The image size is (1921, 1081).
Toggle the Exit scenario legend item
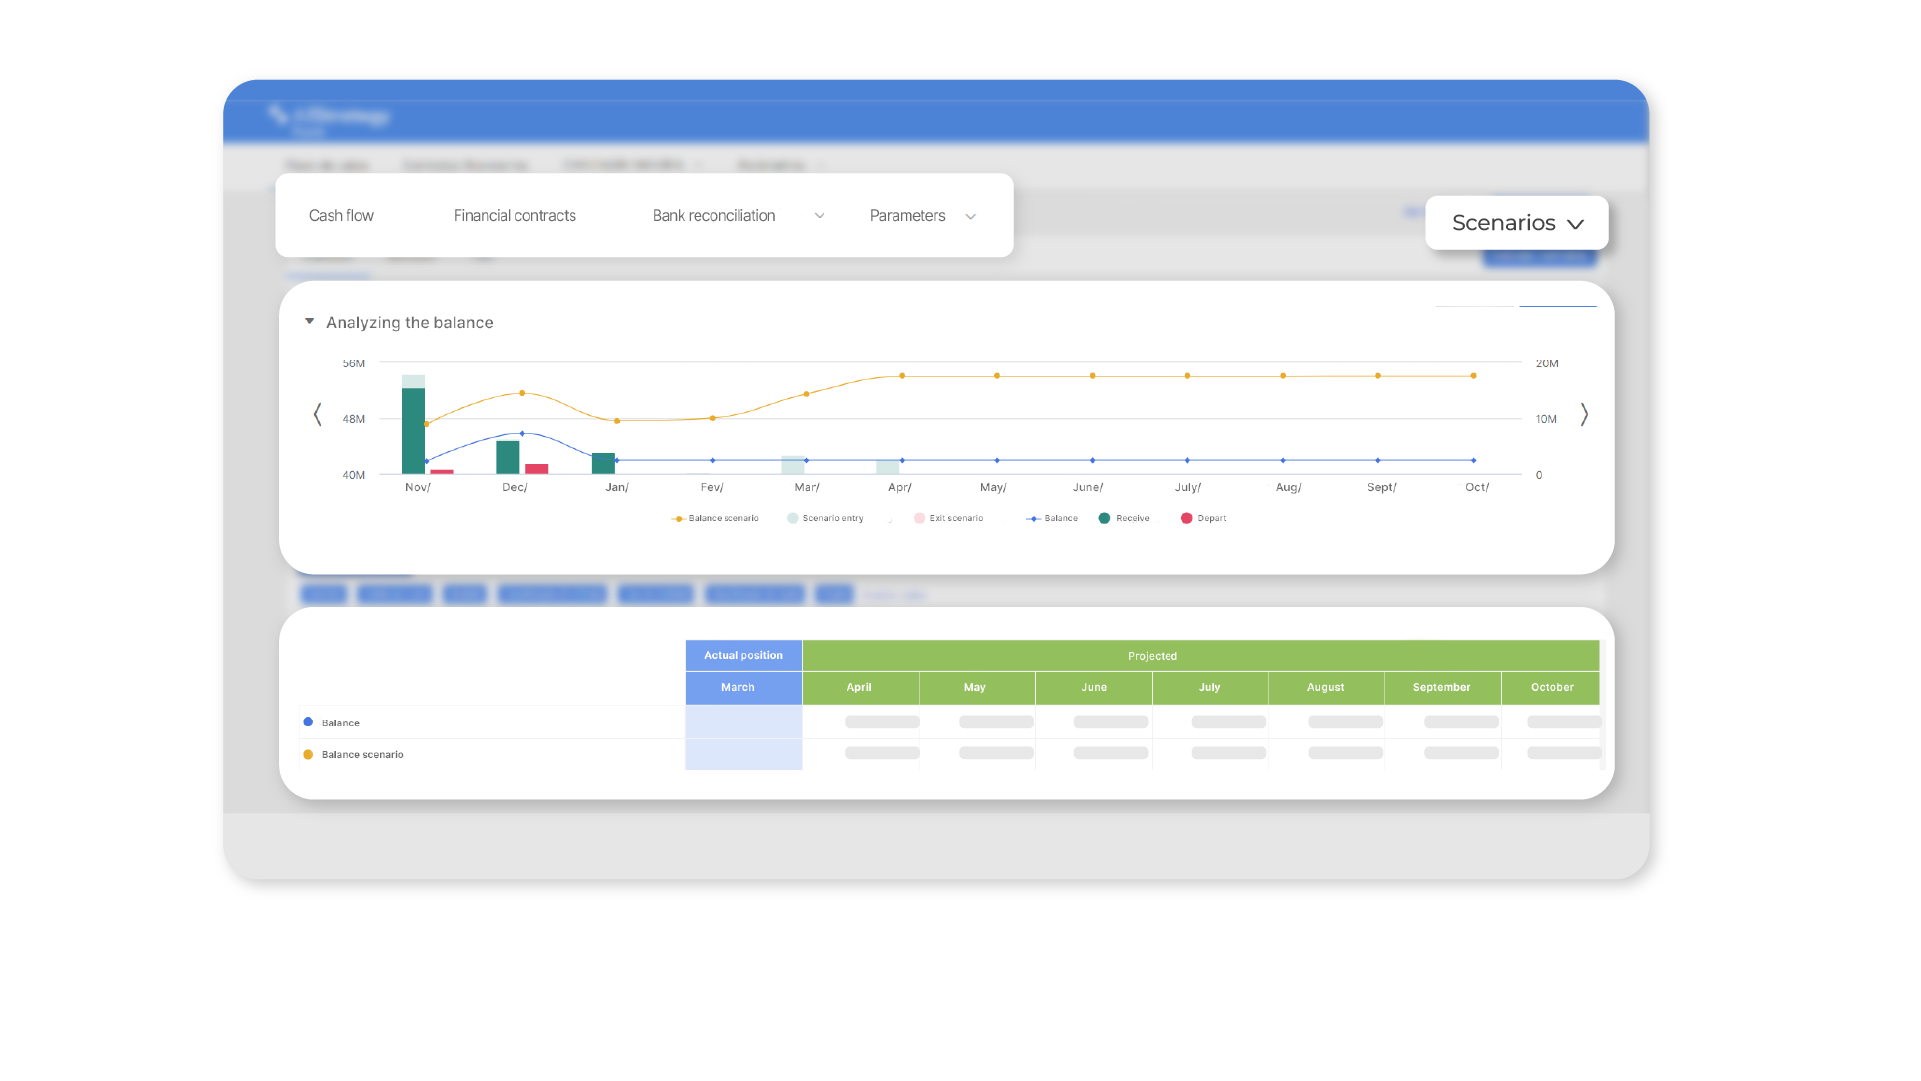click(948, 518)
